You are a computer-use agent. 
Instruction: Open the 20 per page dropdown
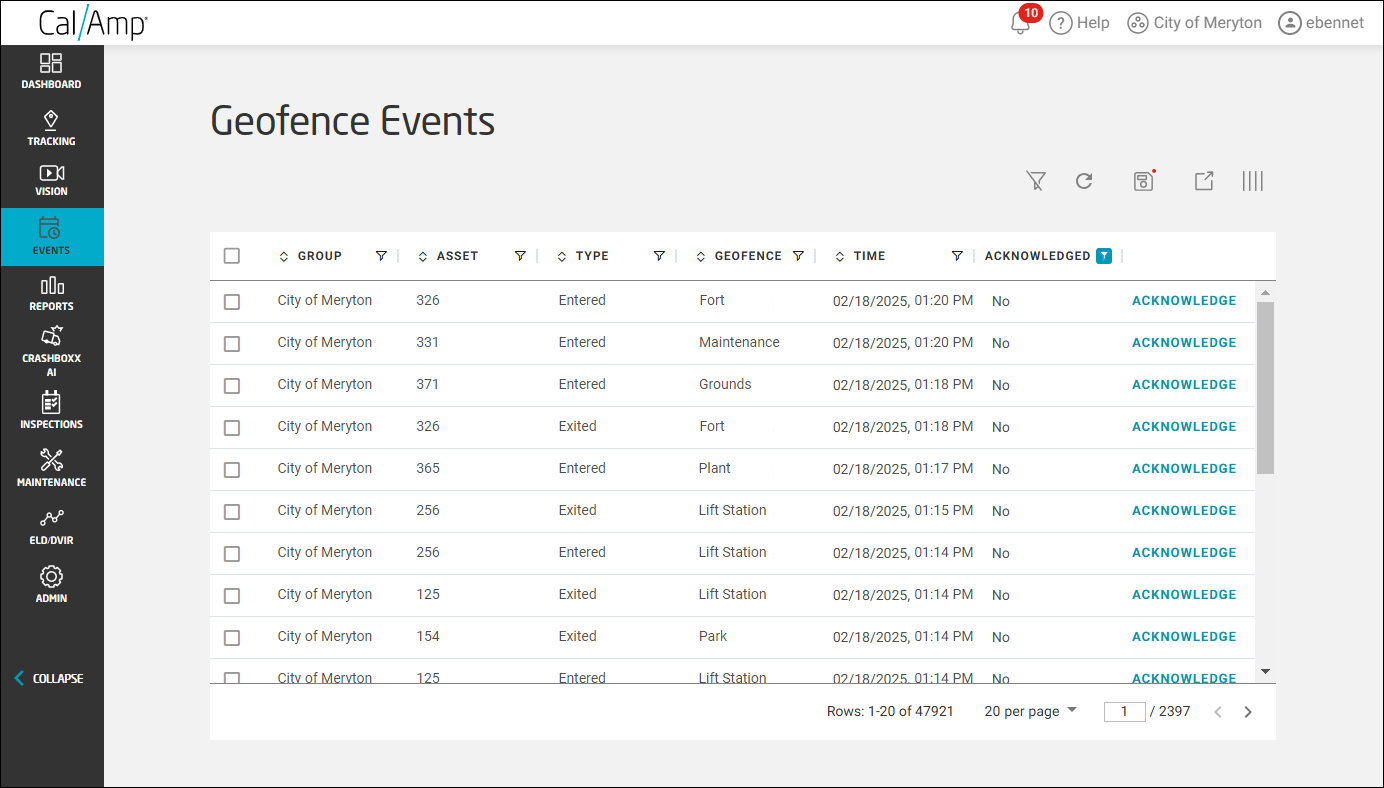tap(1031, 711)
